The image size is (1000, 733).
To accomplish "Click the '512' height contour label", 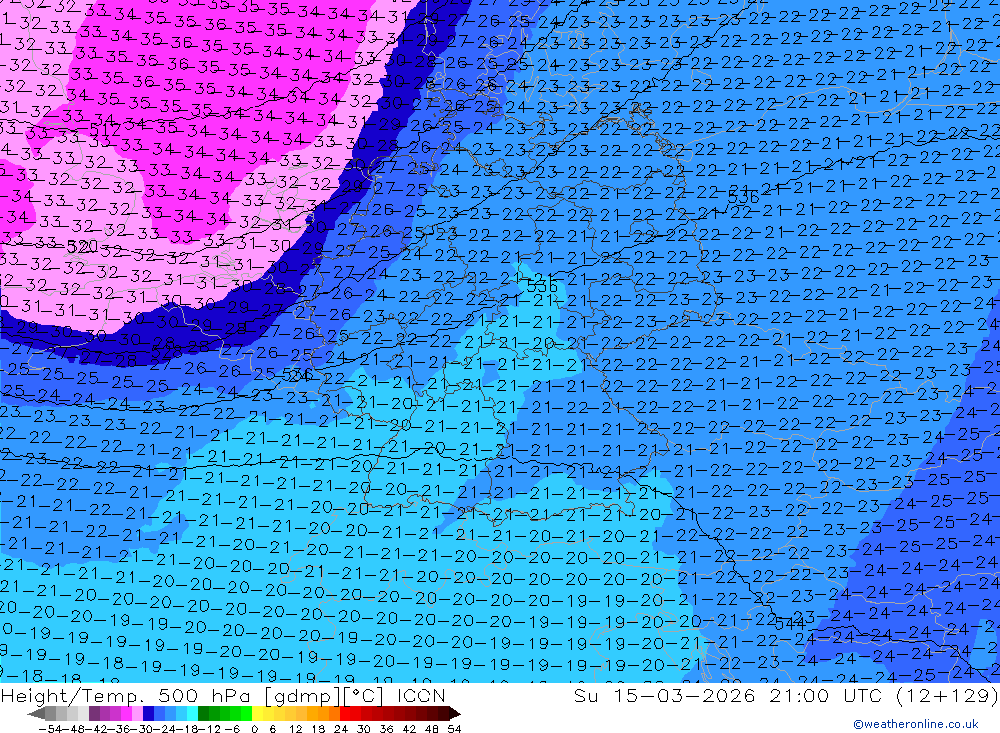I will pos(105,131).
